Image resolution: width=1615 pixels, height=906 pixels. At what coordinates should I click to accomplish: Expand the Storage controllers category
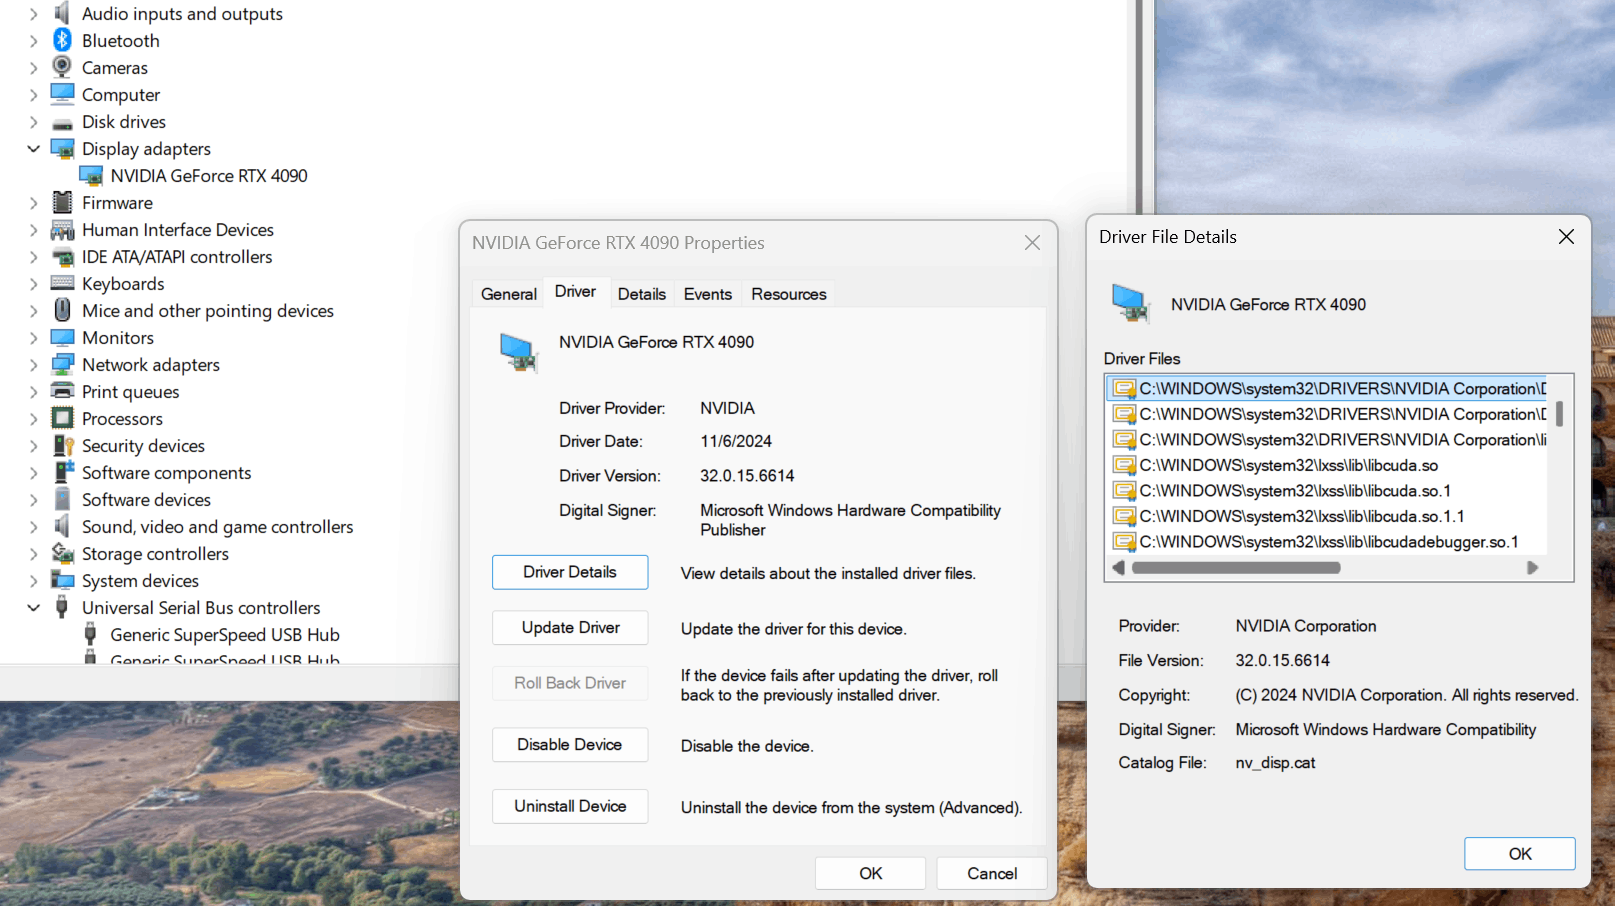[x=33, y=554]
